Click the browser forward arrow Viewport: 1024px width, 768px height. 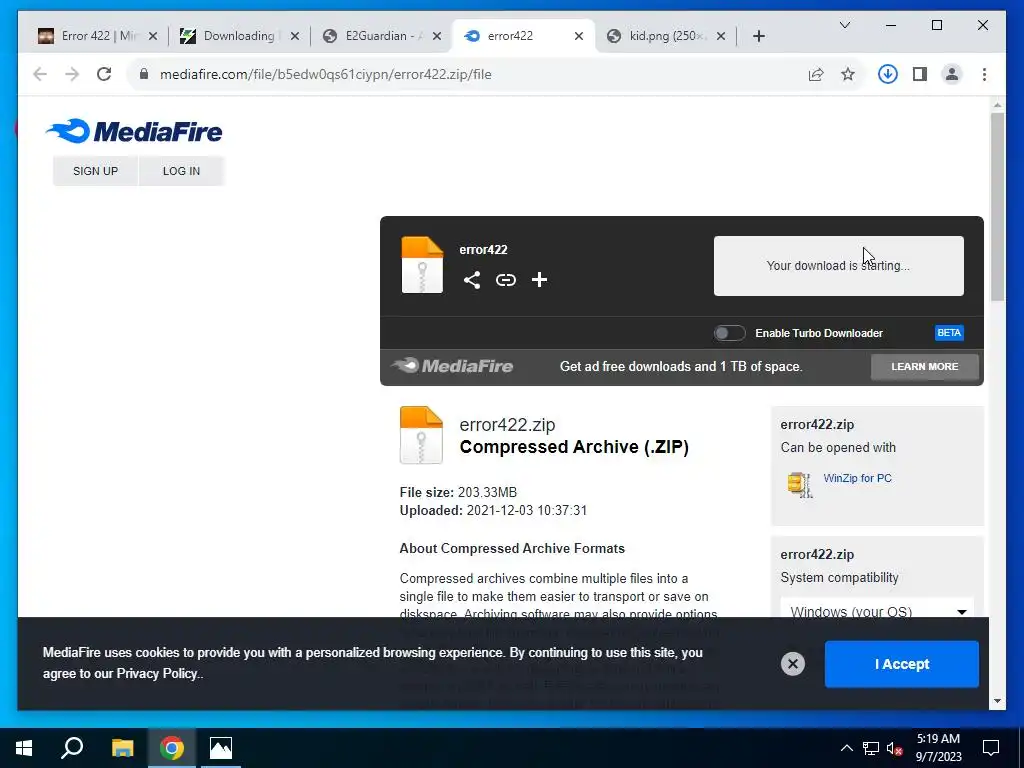[x=72, y=74]
